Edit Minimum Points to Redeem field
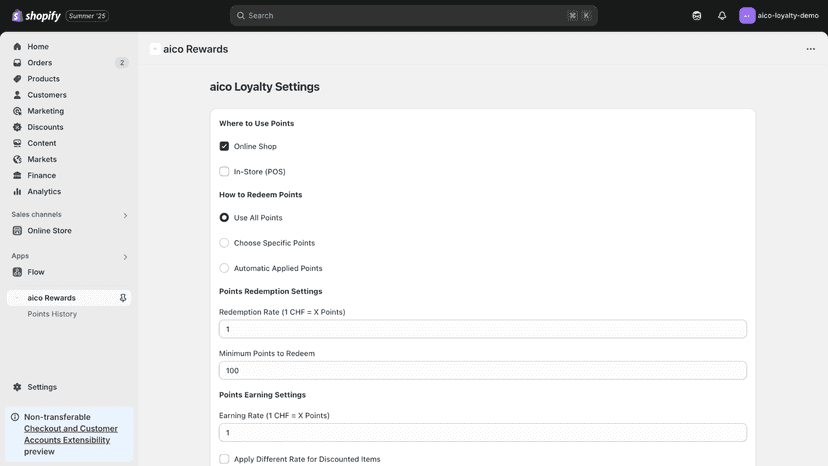 tap(483, 370)
